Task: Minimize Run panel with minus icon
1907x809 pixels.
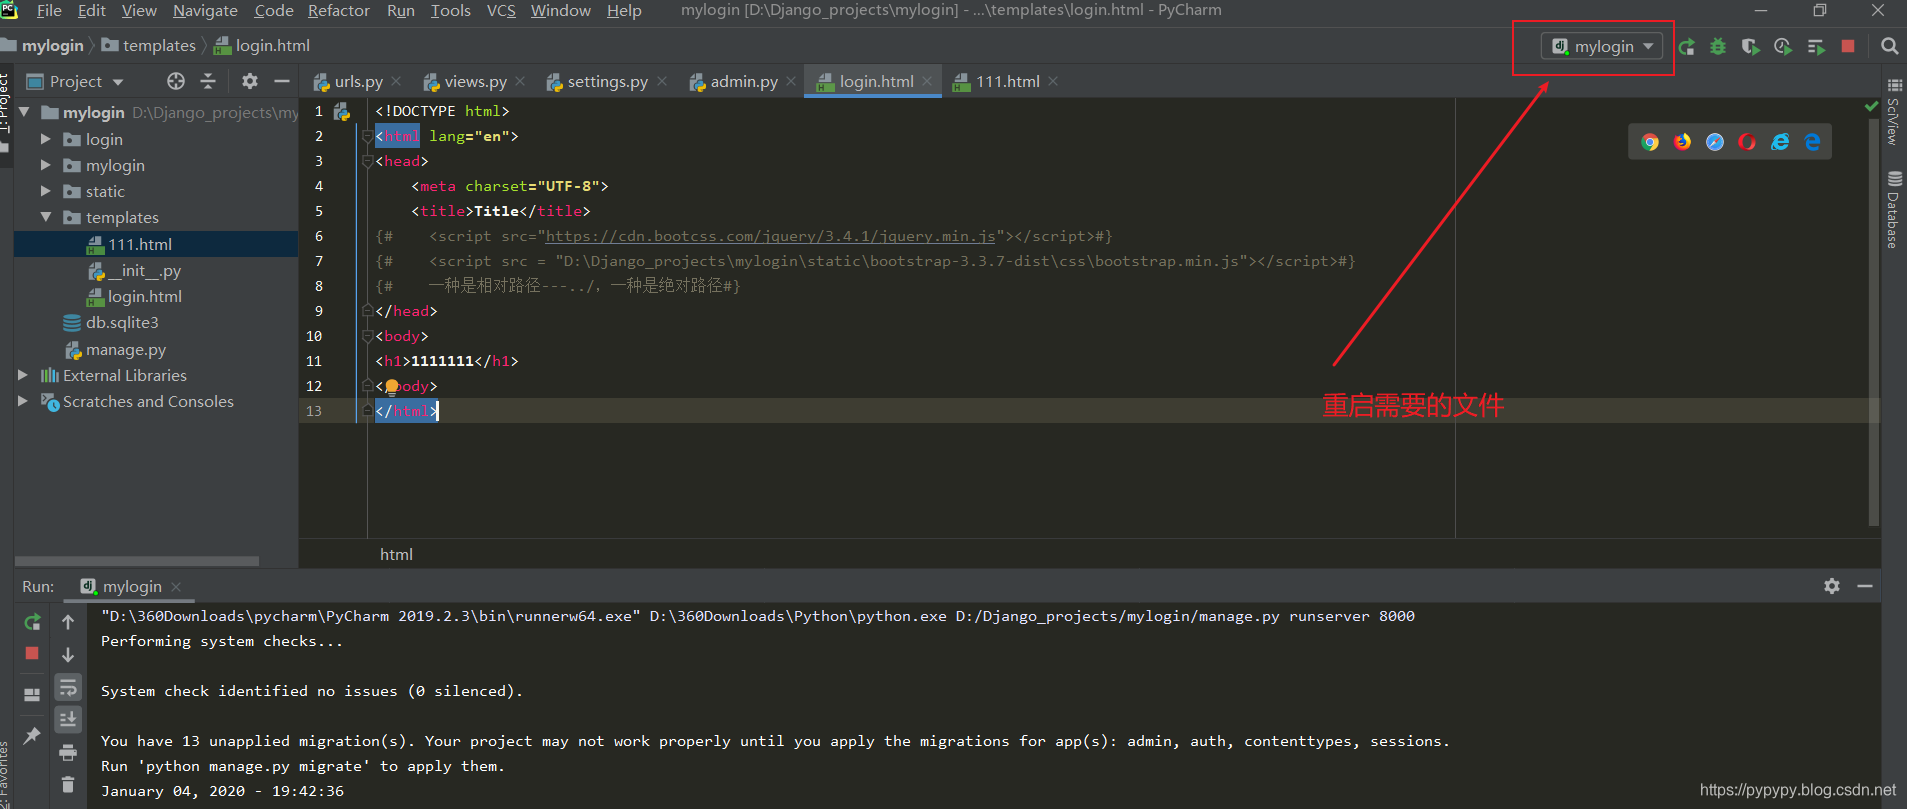Action: point(1865,586)
